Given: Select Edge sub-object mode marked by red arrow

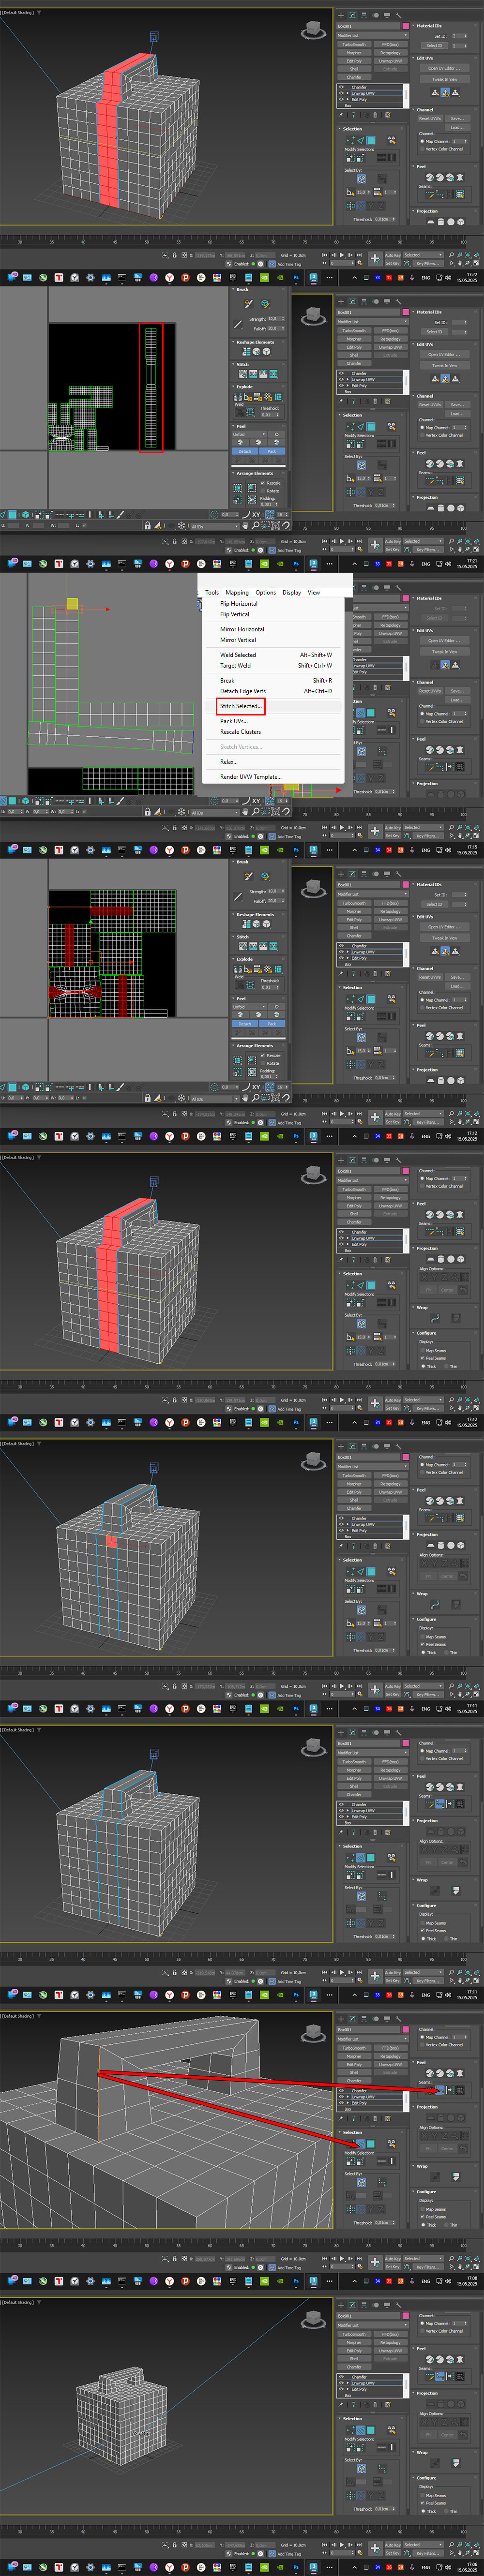Looking at the screenshot, I should (x=361, y=2143).
